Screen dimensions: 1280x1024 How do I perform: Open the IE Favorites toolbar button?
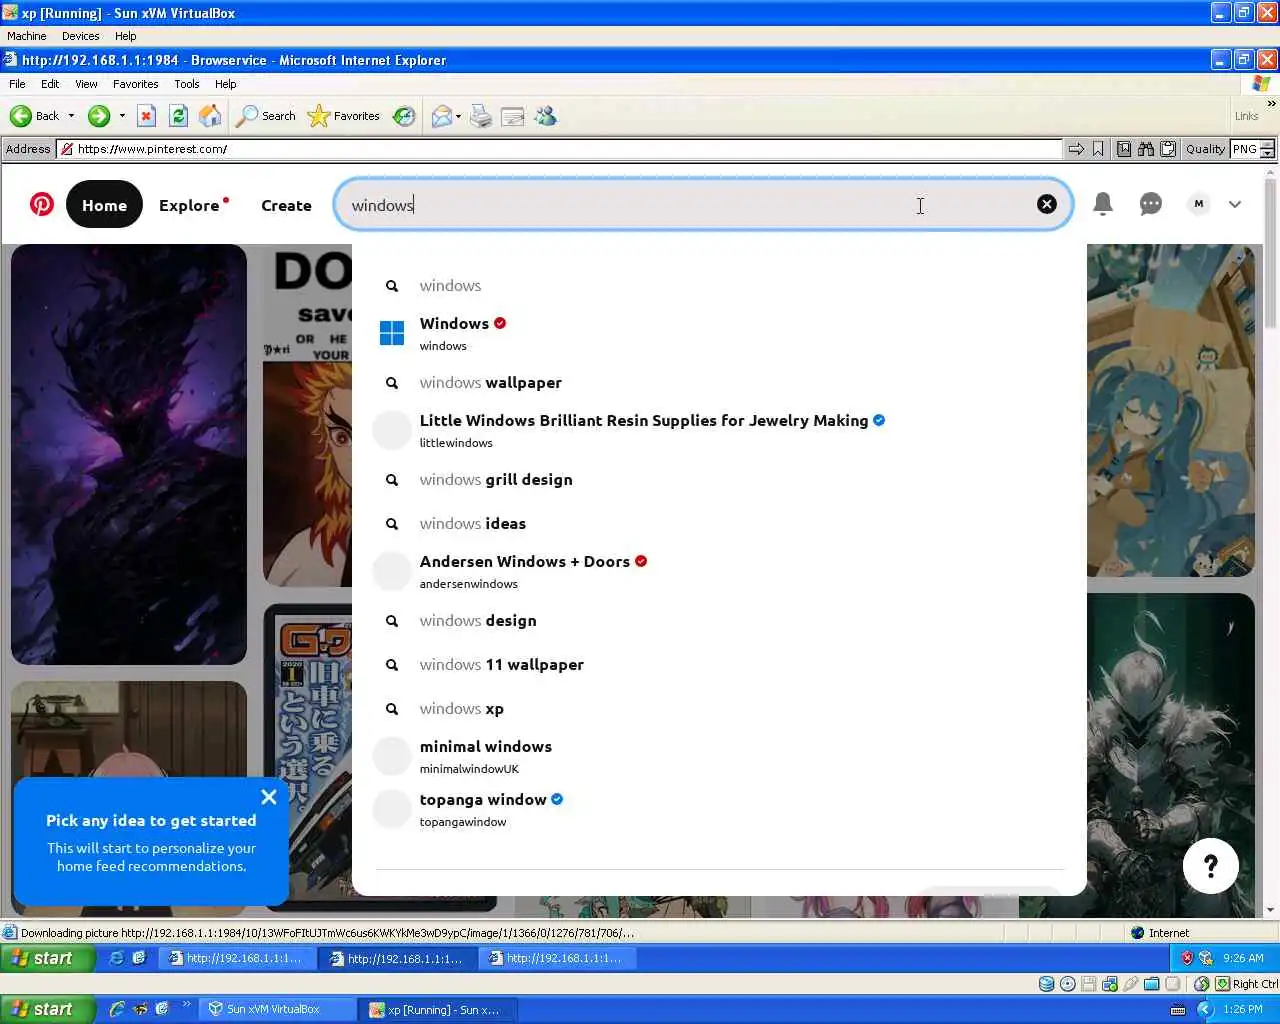pyautogui.click(x=344, y=116)
